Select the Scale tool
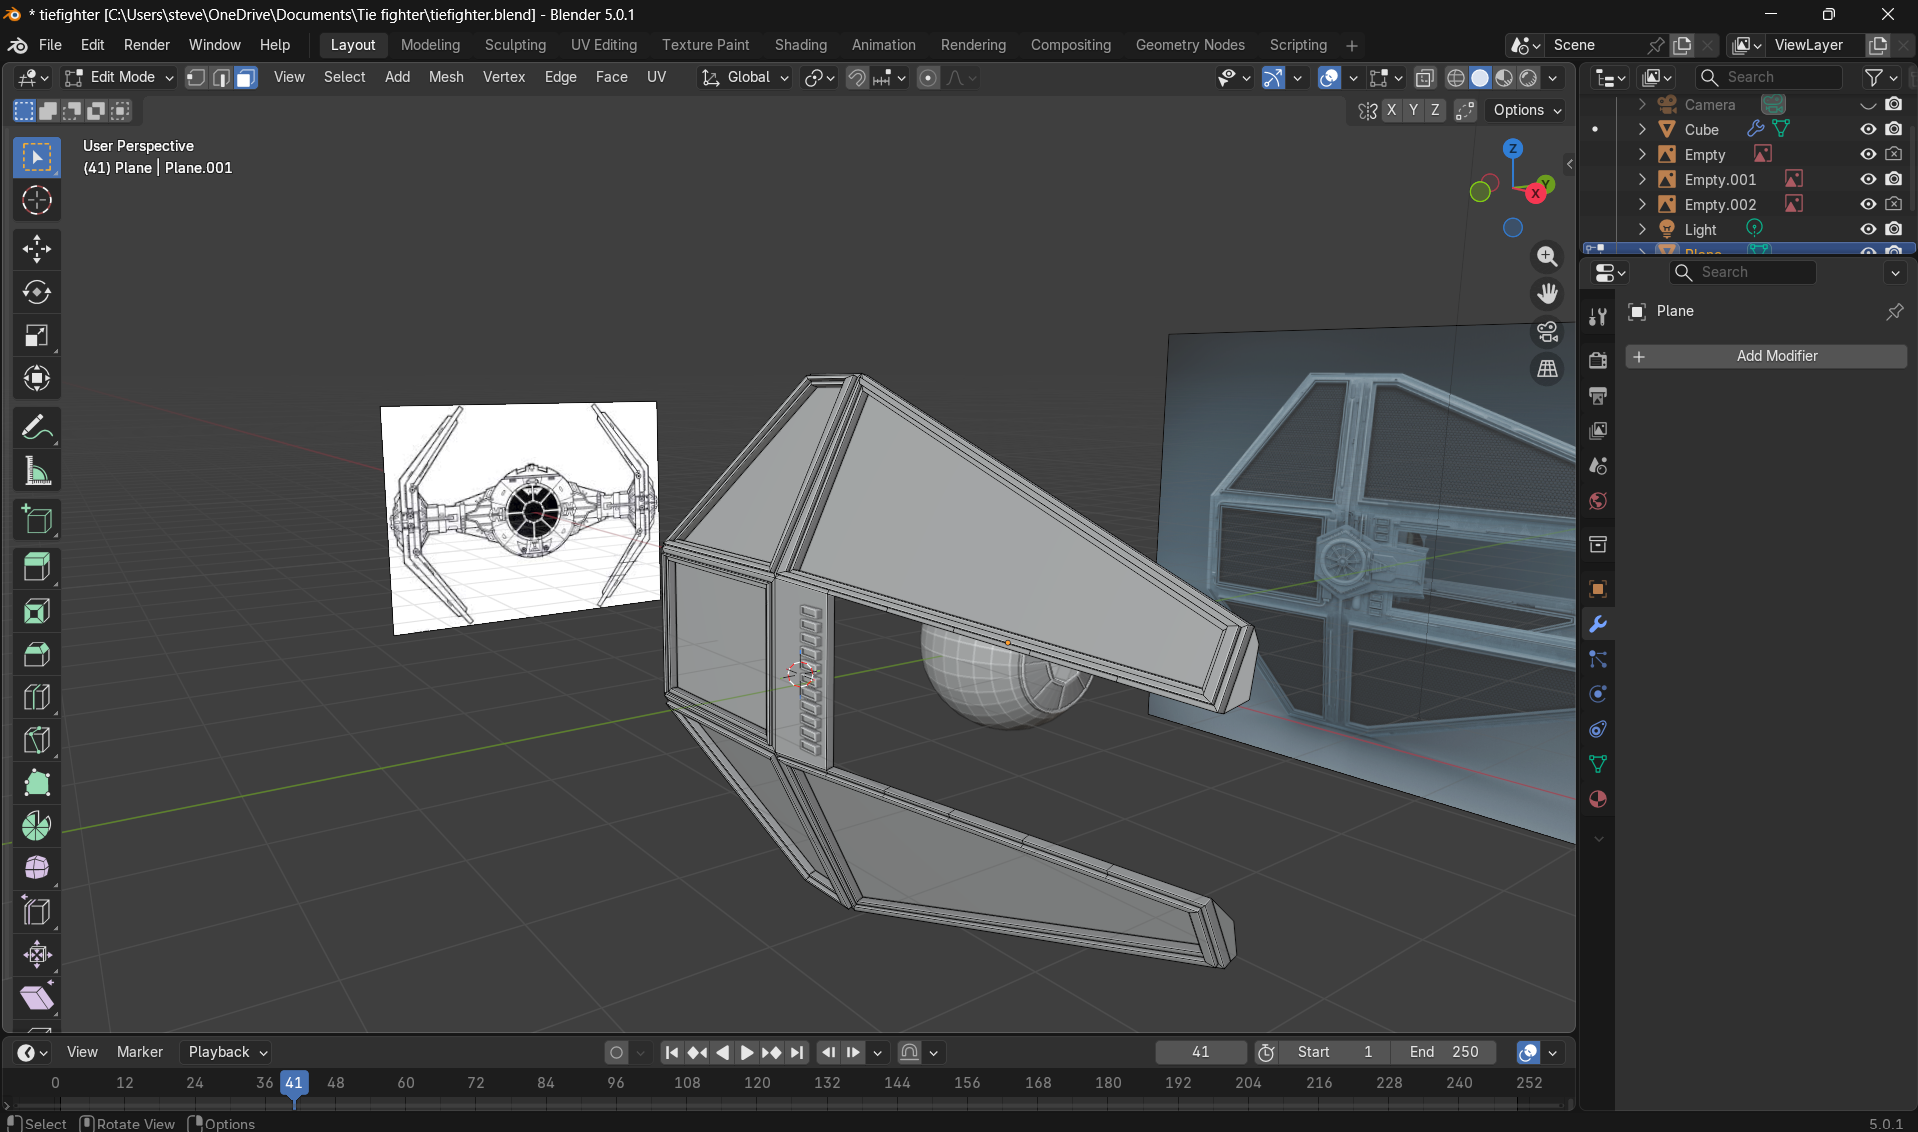Screen dimensions: 1918x1132 pyautogui.click(x=37, y=335)
